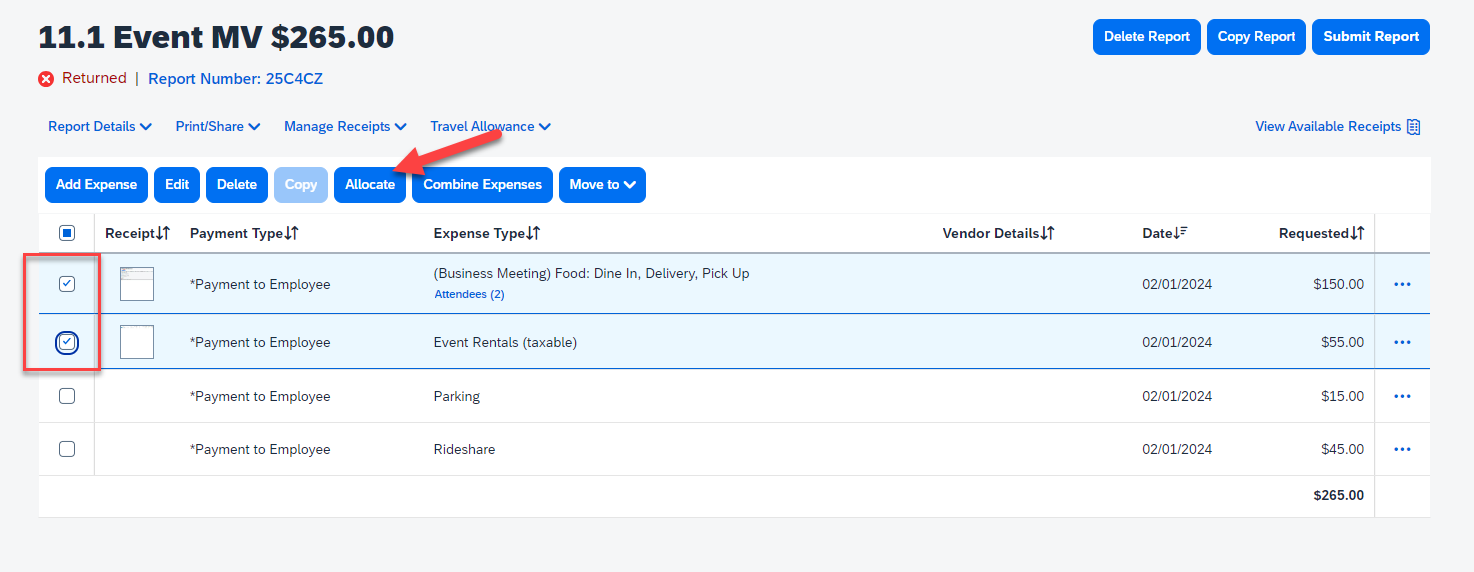This screenshot has height=572, width=1474.
Task: Open the Travel Allowance menu
Action: (x=490, y=127)
